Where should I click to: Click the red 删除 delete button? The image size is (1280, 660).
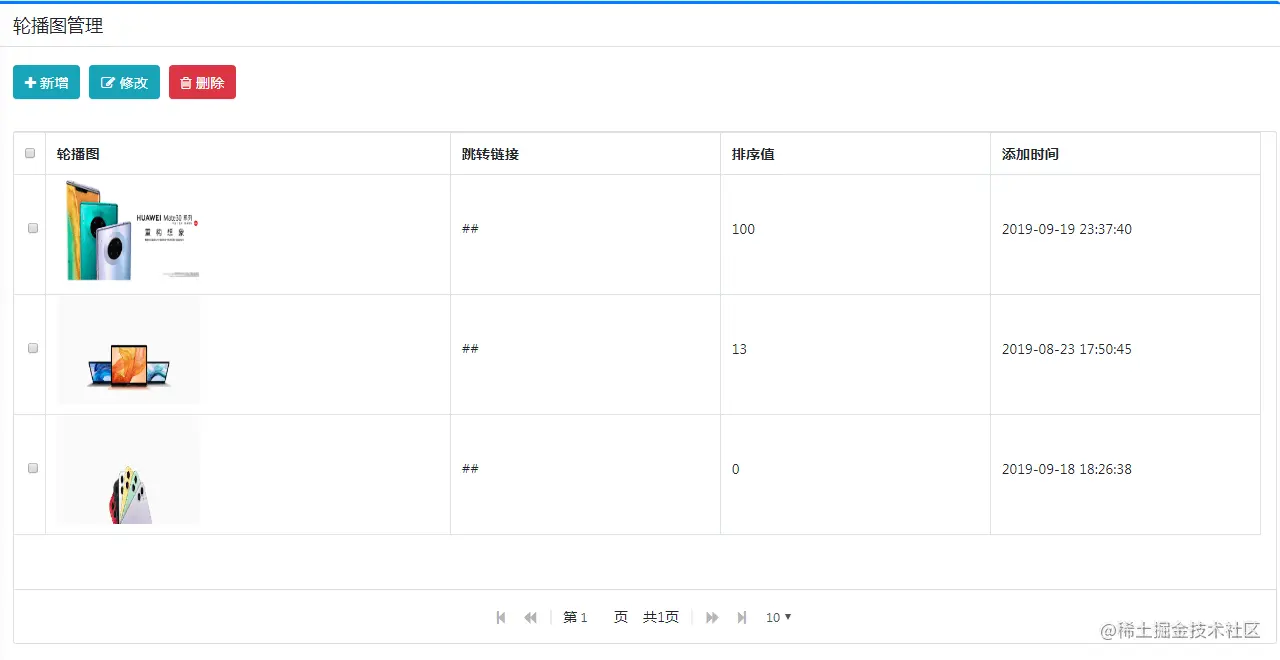(202, 83)
